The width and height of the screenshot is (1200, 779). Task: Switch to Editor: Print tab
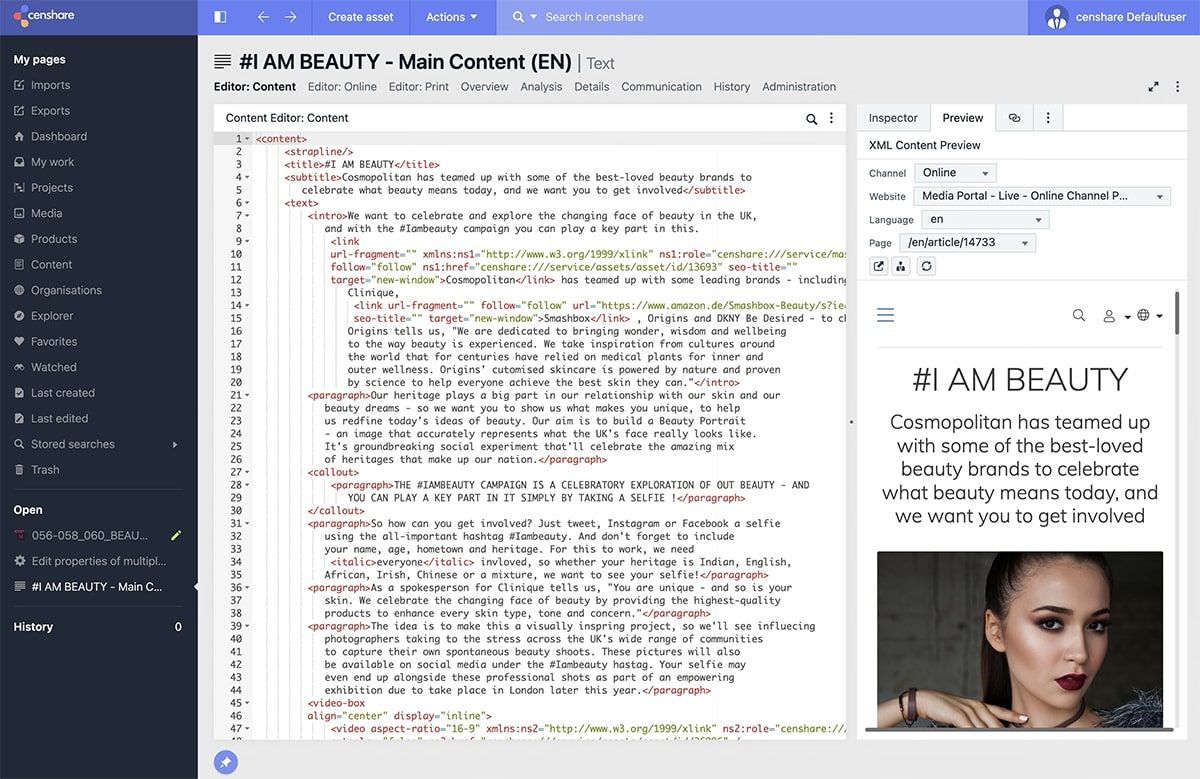(419, 87)
